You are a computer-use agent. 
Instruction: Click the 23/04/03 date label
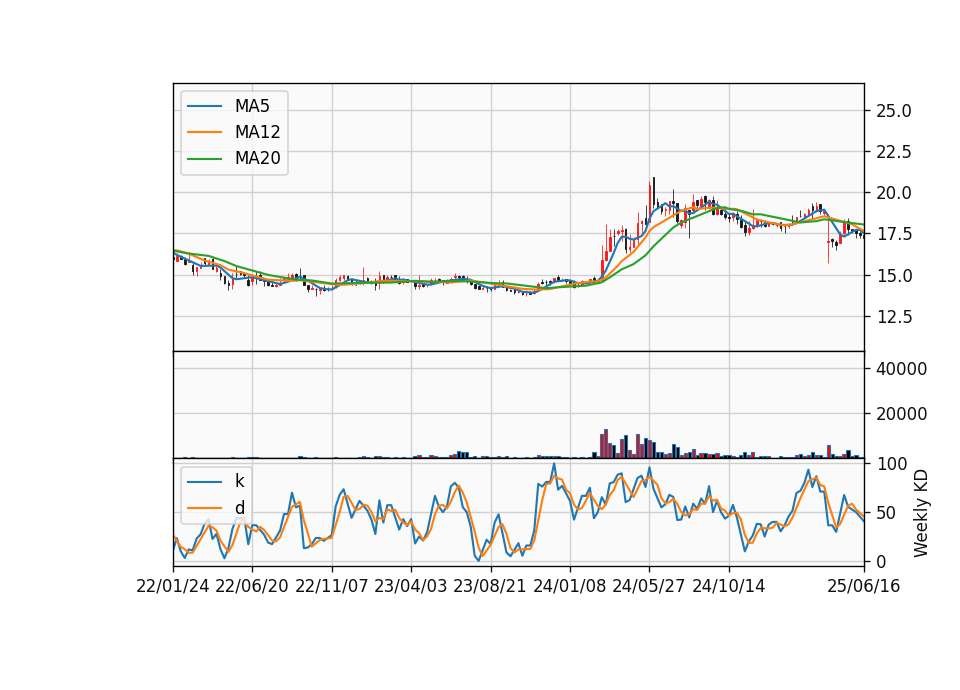[x=411, y=586]
